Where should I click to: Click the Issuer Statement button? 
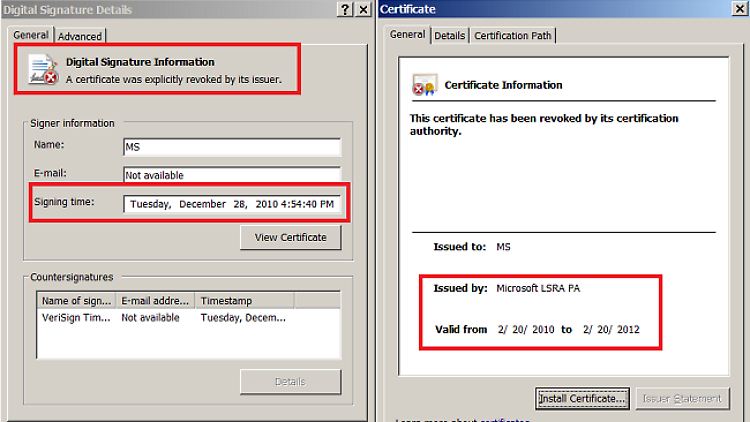click(x=682, y=399)
